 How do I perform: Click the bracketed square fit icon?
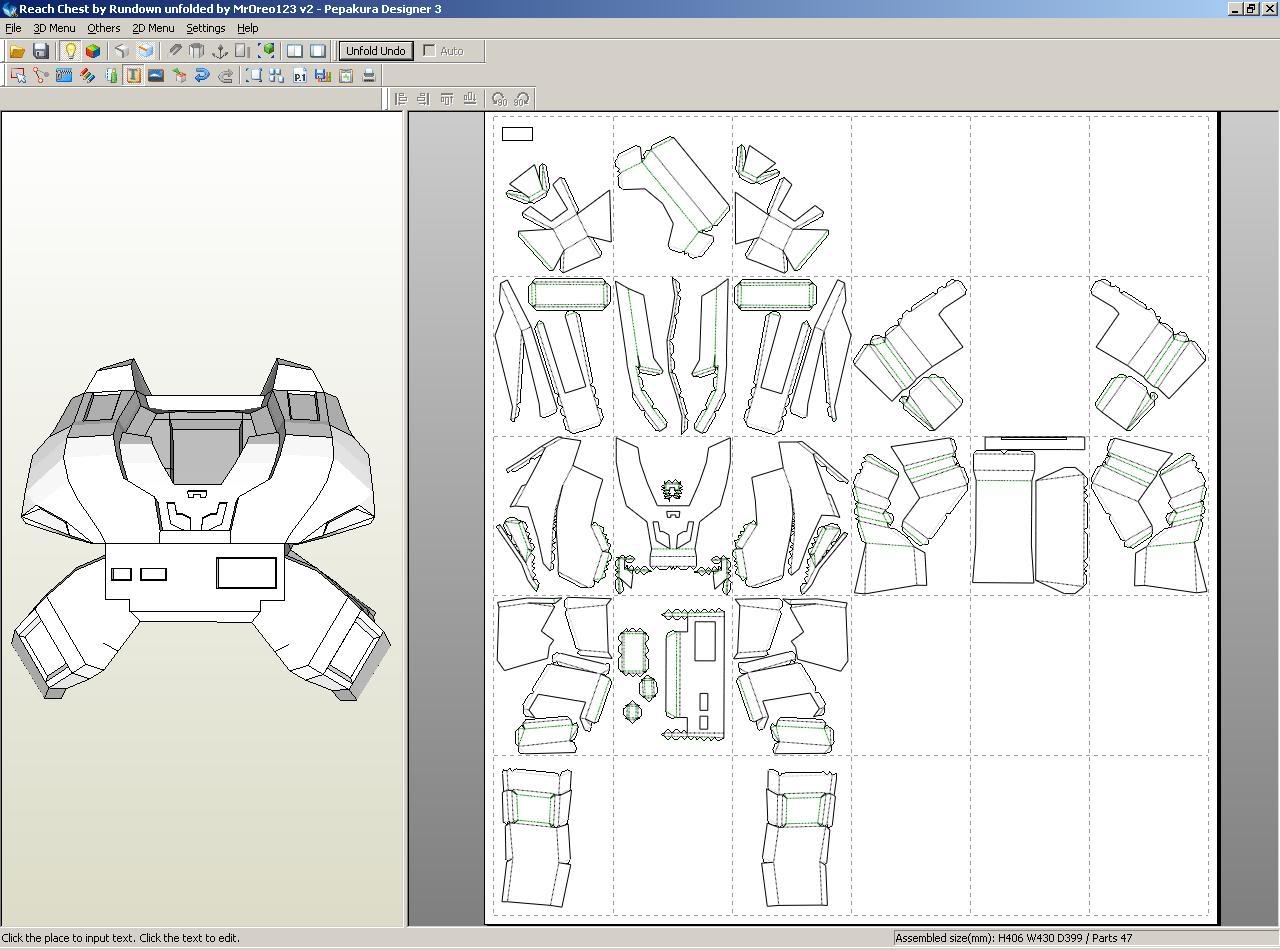254,75
